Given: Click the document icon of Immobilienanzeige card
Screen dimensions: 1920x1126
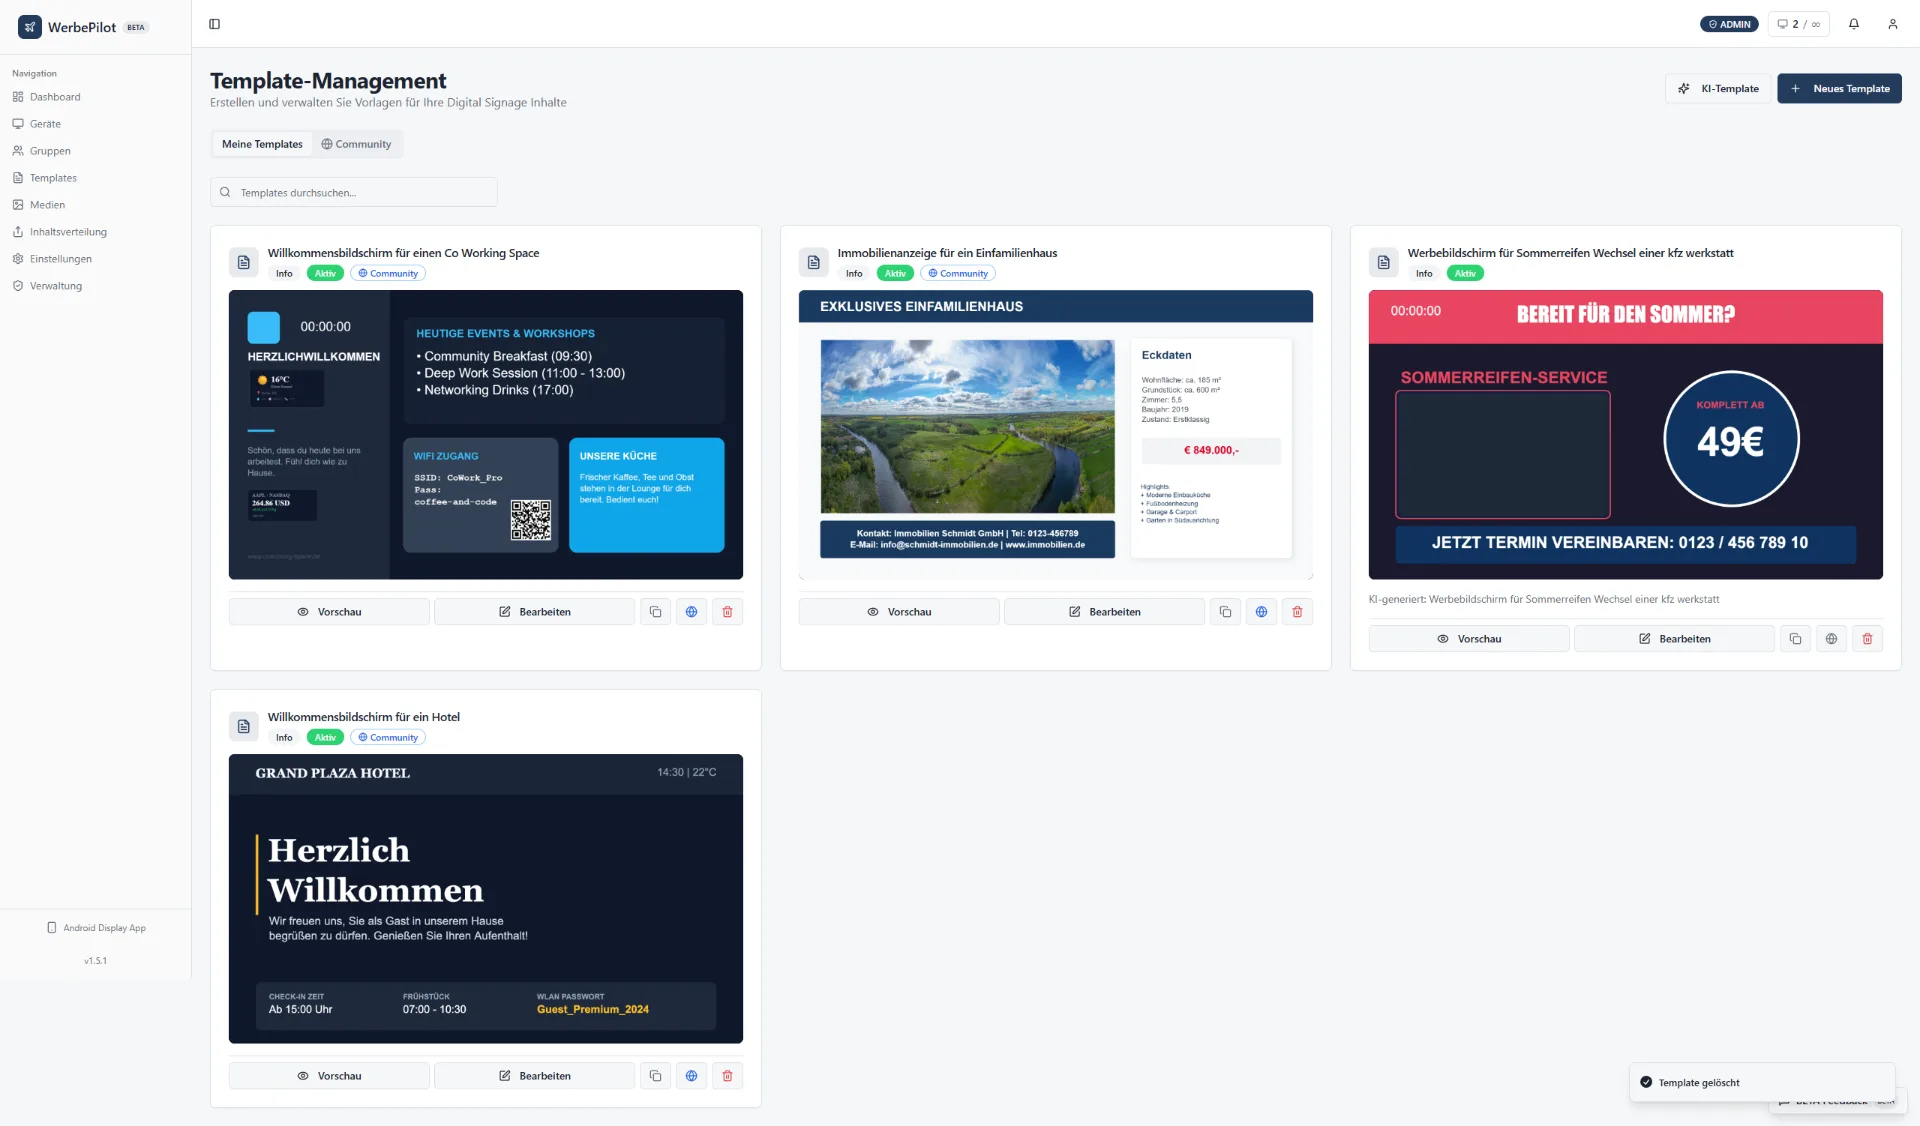Looking at the screenshot, I should coord(814,262).
